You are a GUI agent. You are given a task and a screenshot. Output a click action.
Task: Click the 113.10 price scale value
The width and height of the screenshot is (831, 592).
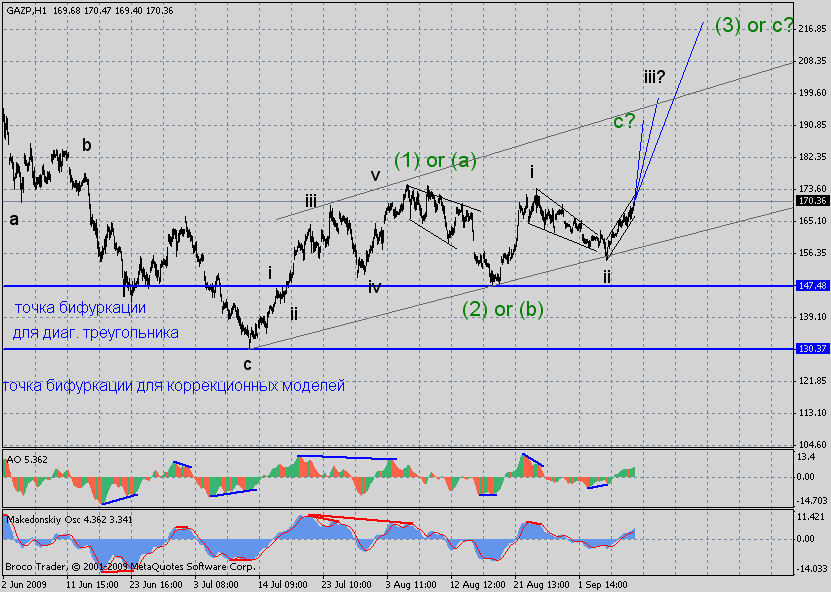(812, 413)
